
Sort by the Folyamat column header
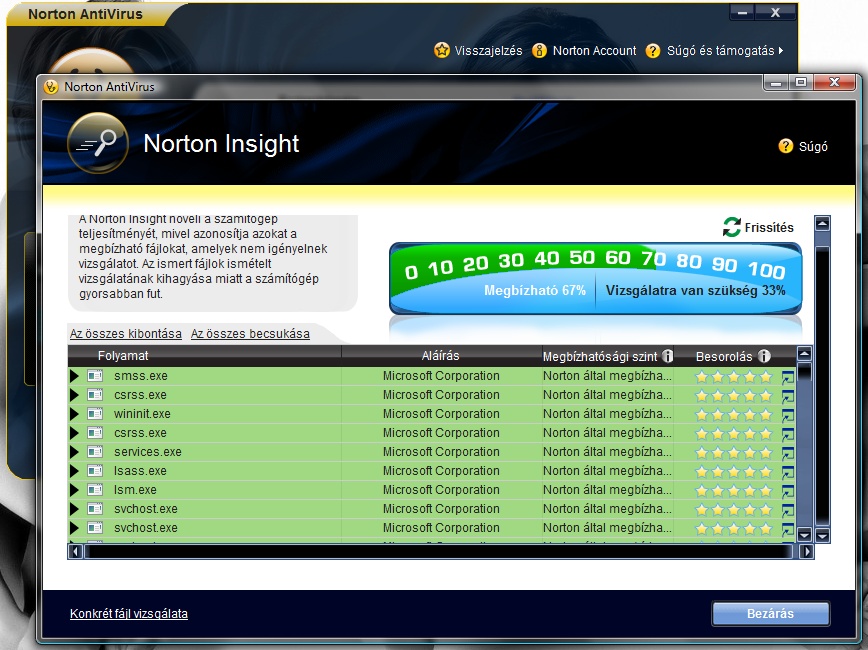pos(123,356)
